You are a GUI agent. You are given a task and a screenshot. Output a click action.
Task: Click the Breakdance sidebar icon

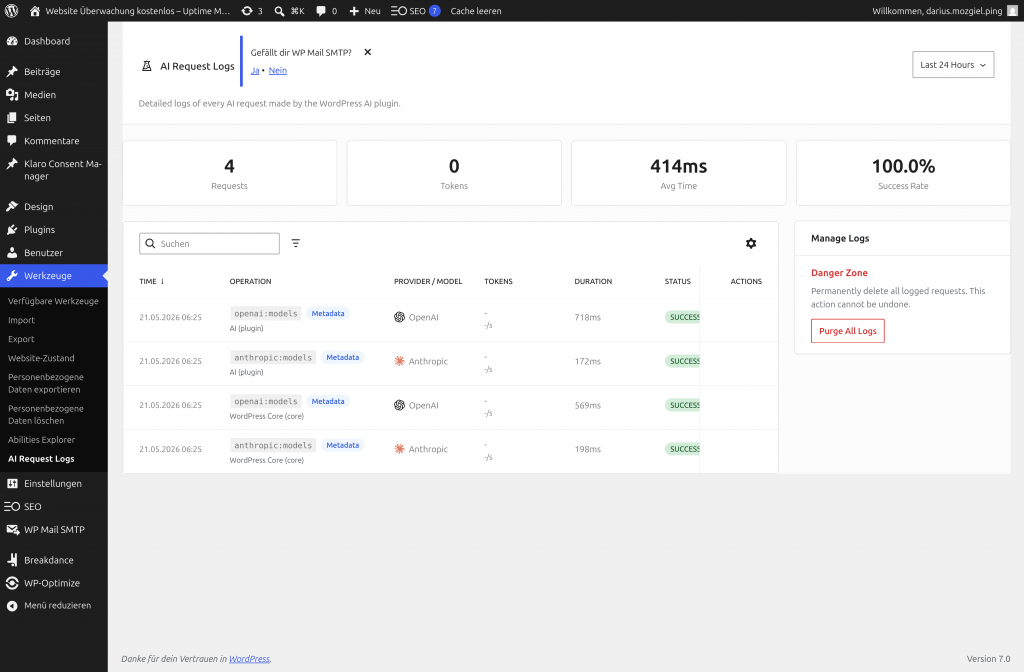(12, 560)
